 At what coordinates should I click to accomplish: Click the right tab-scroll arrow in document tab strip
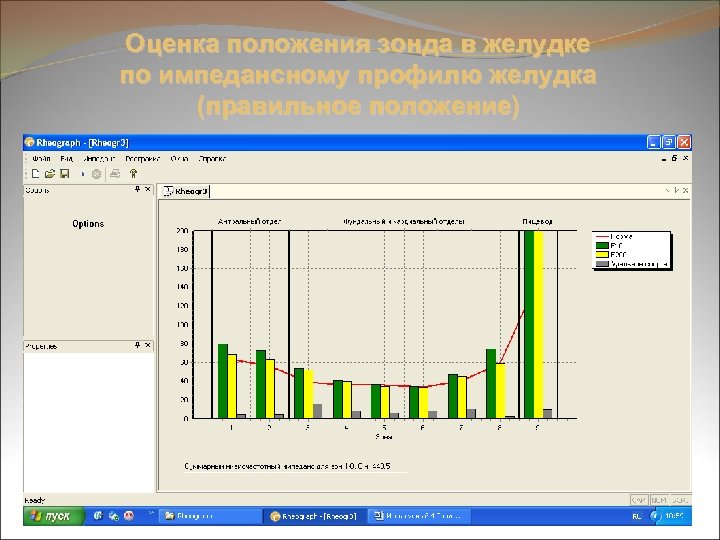(x=676, y=190)
